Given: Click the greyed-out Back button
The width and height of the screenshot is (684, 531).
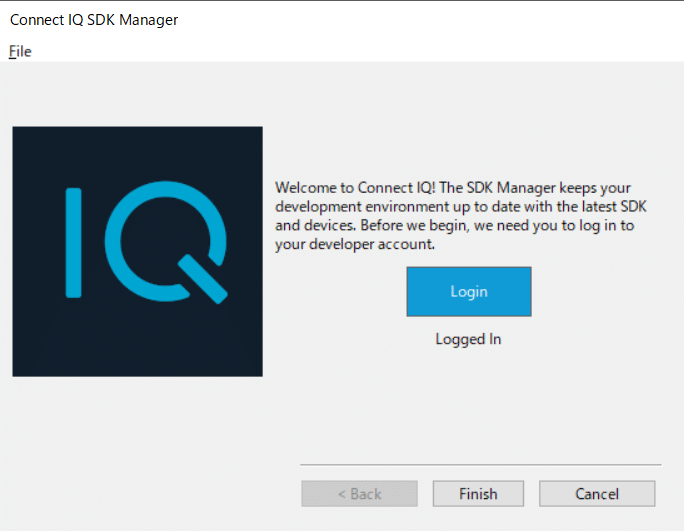Looking at the screenshot, I should coord(359,494).
